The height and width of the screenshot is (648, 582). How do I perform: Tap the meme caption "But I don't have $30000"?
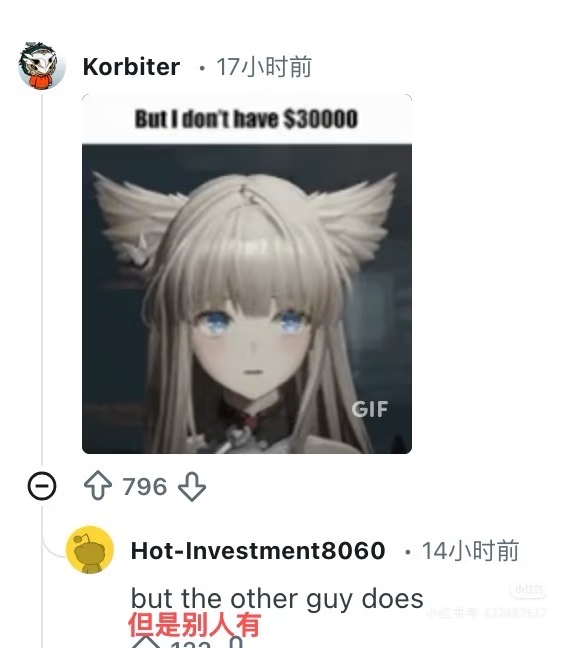coord(246,119)
